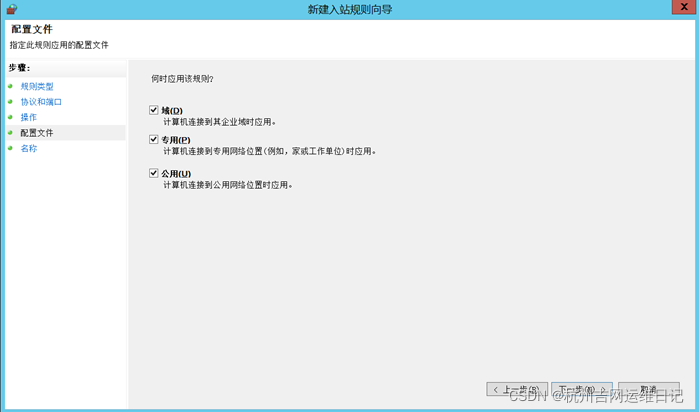This screenshot has width=699, height=412.
Task: Click the 下一步 next button
Action: click(x=582, y=389)
